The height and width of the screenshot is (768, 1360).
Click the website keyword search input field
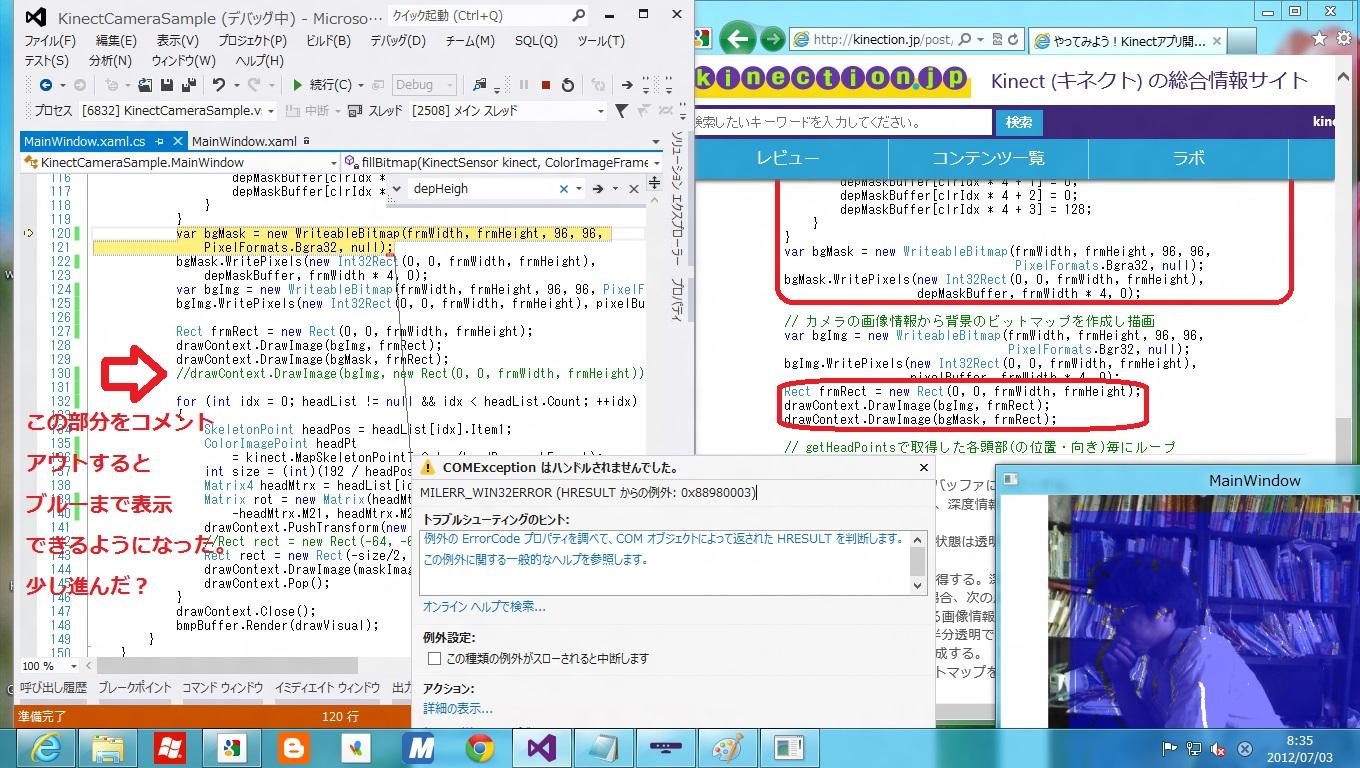840,122
